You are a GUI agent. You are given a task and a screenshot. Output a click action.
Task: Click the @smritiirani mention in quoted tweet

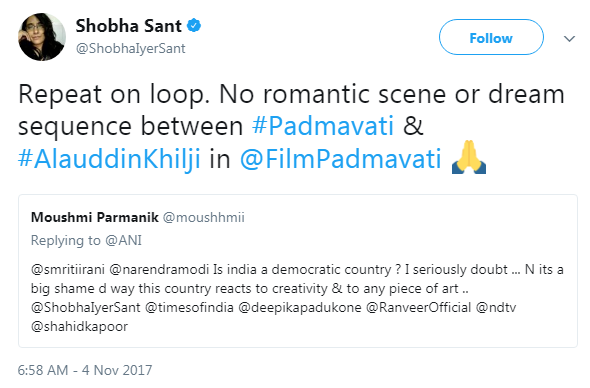click(68, 269)
